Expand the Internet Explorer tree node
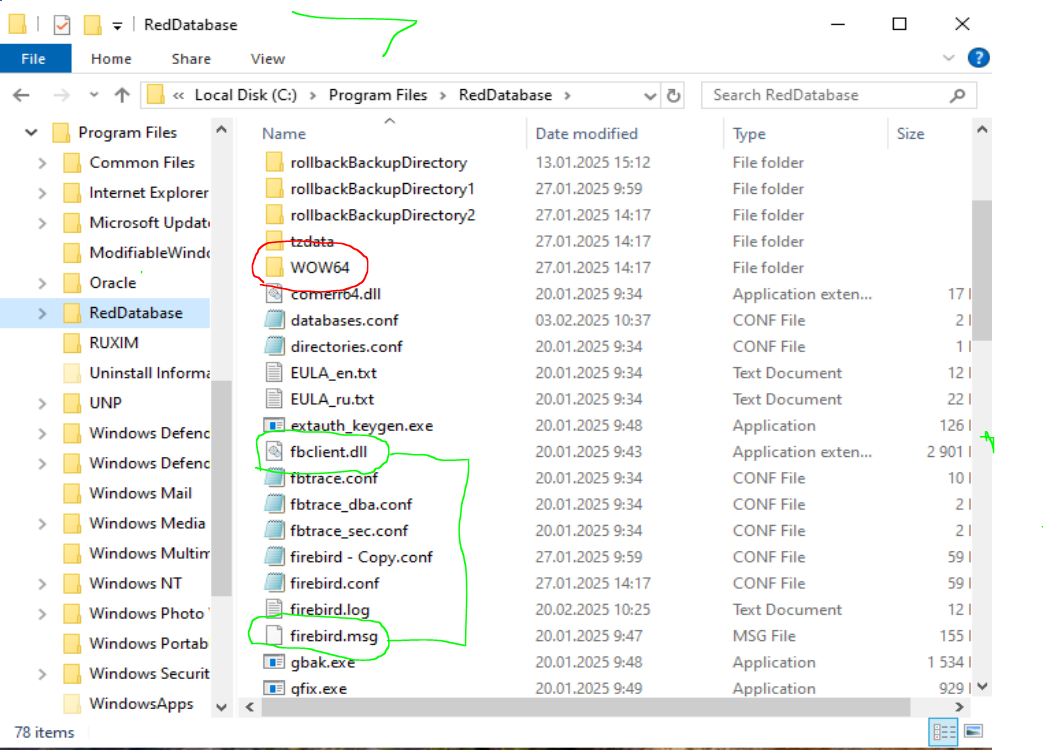 pos(42,193)
